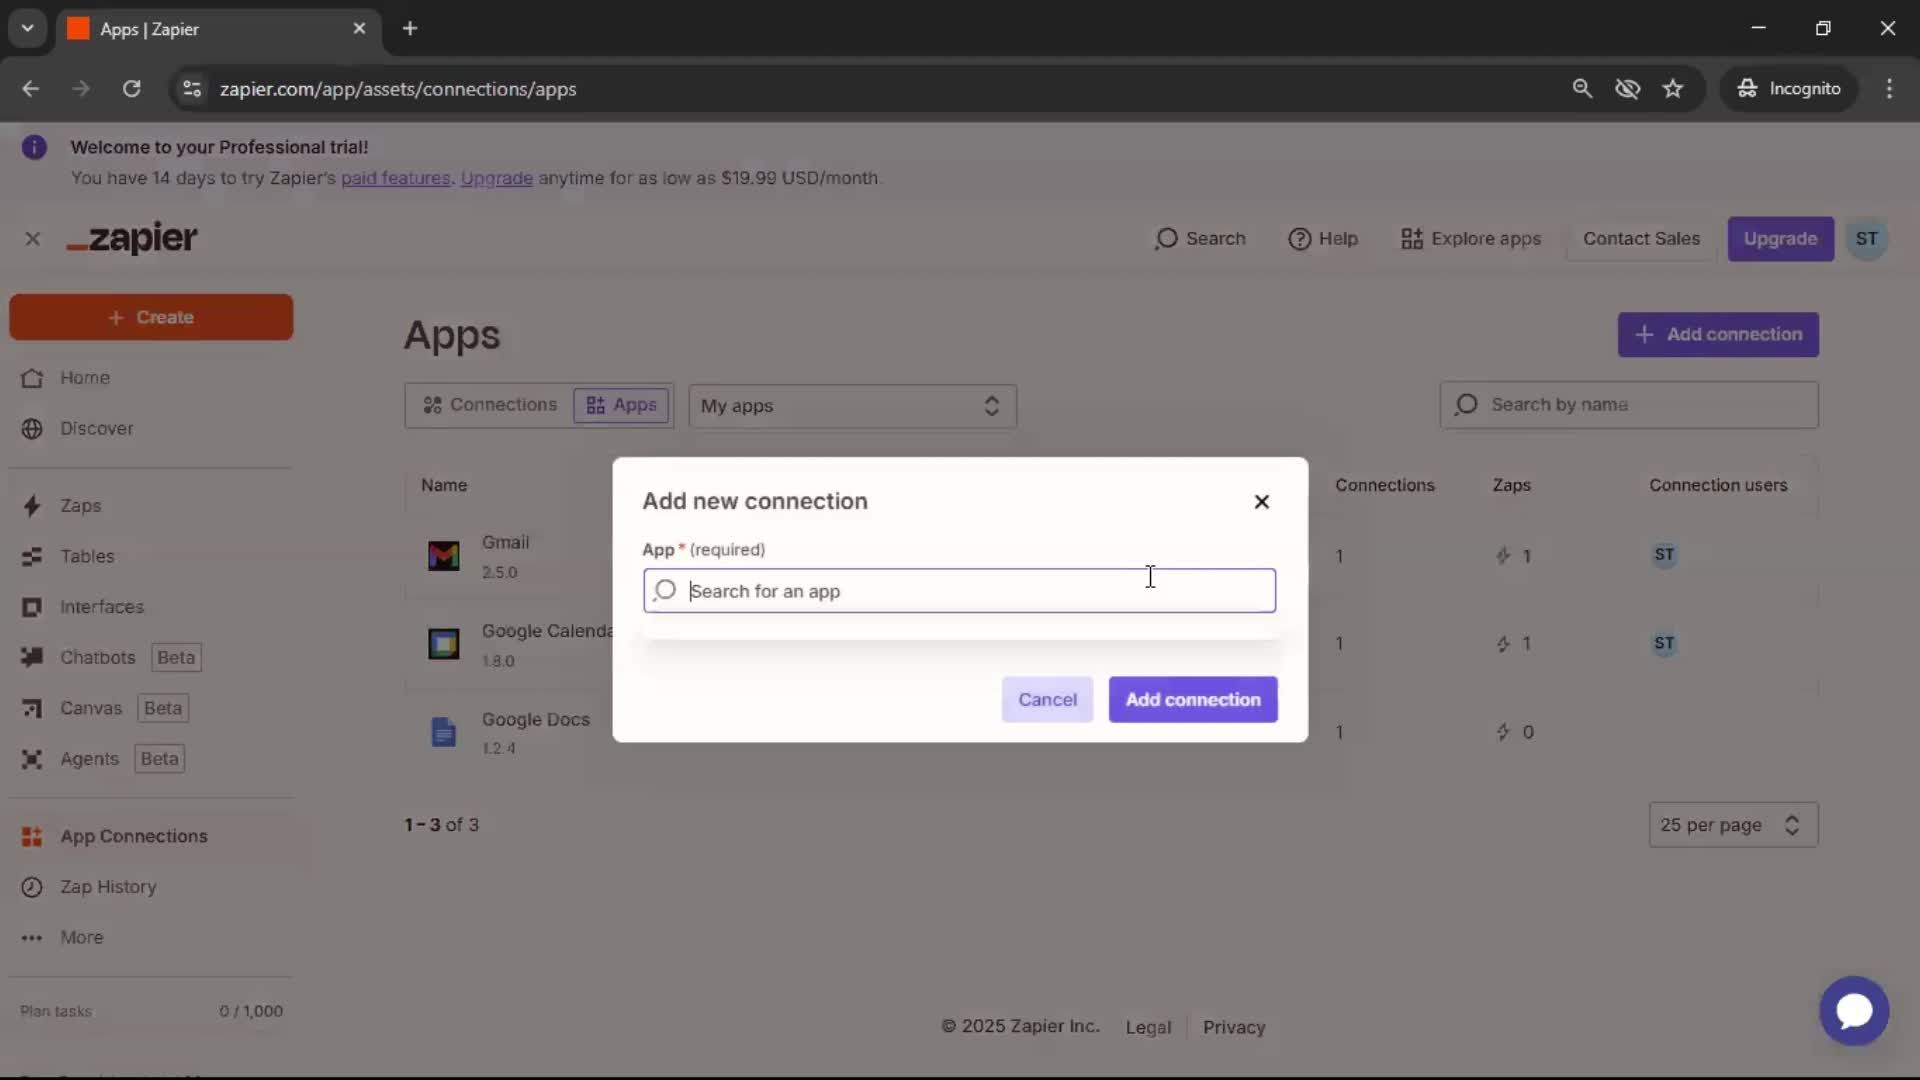Open Search in top header

click(x=1200, y=239)
